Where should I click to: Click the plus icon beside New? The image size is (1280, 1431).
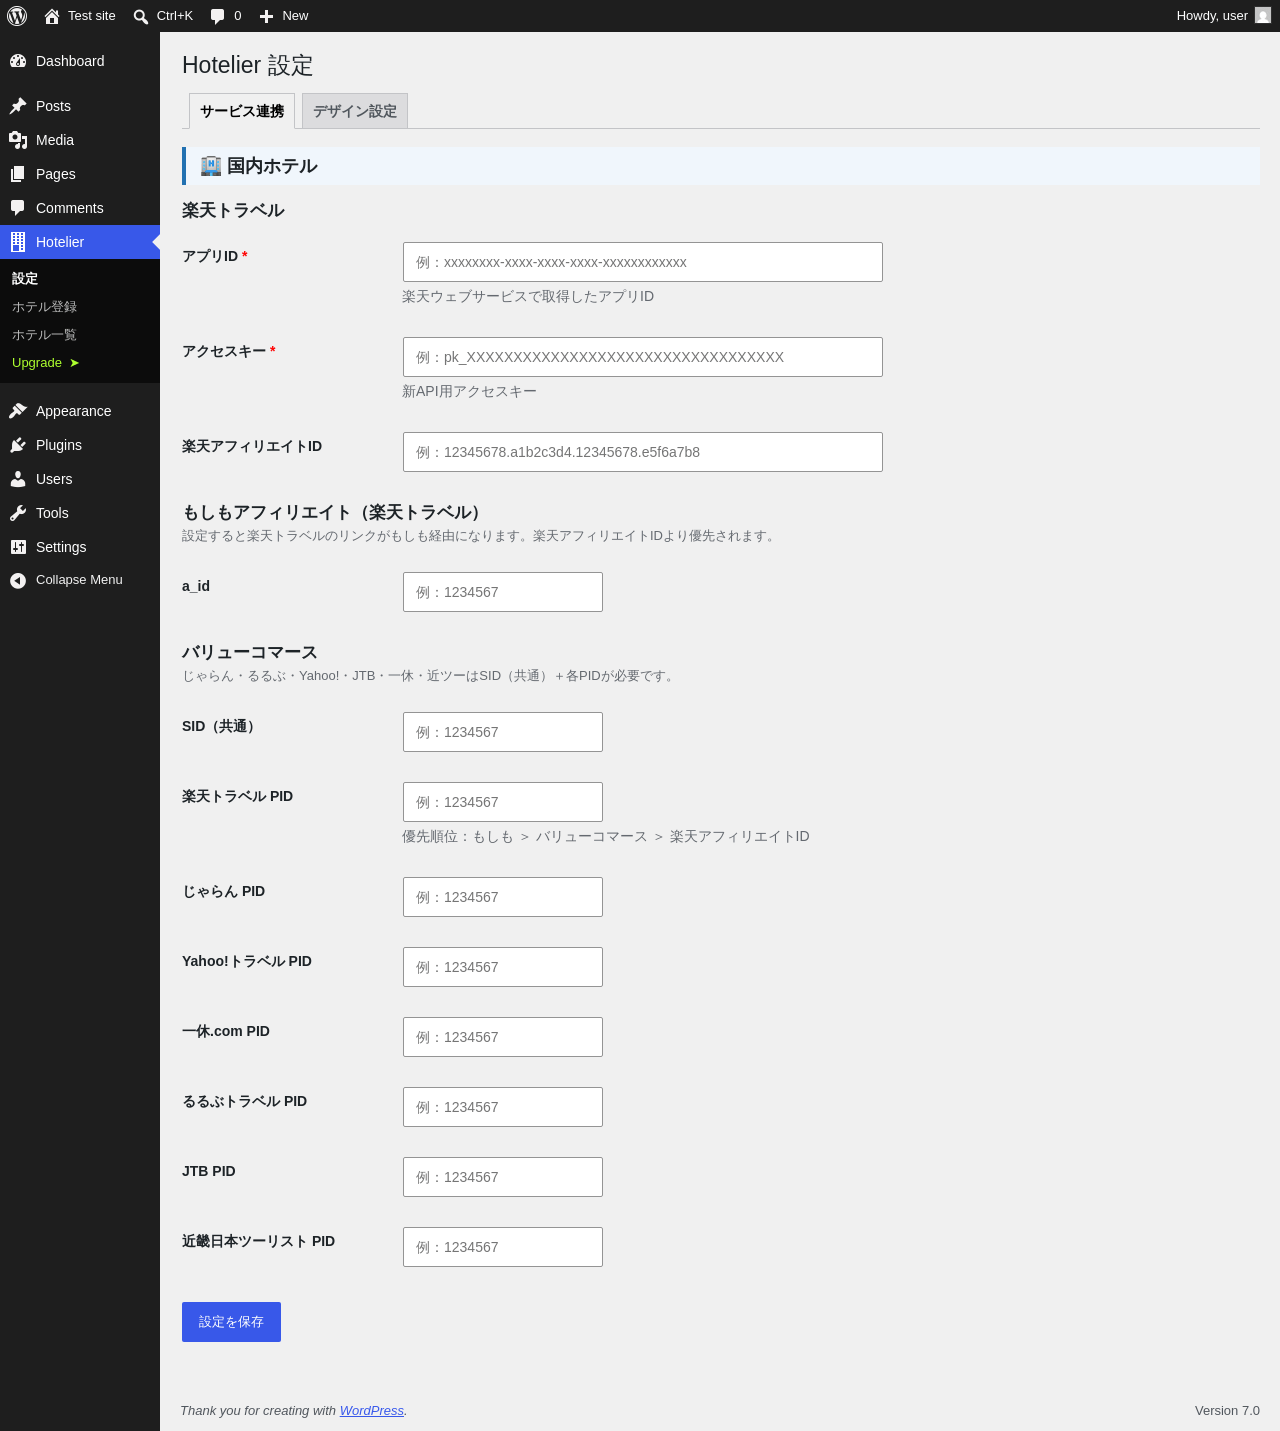266,16
